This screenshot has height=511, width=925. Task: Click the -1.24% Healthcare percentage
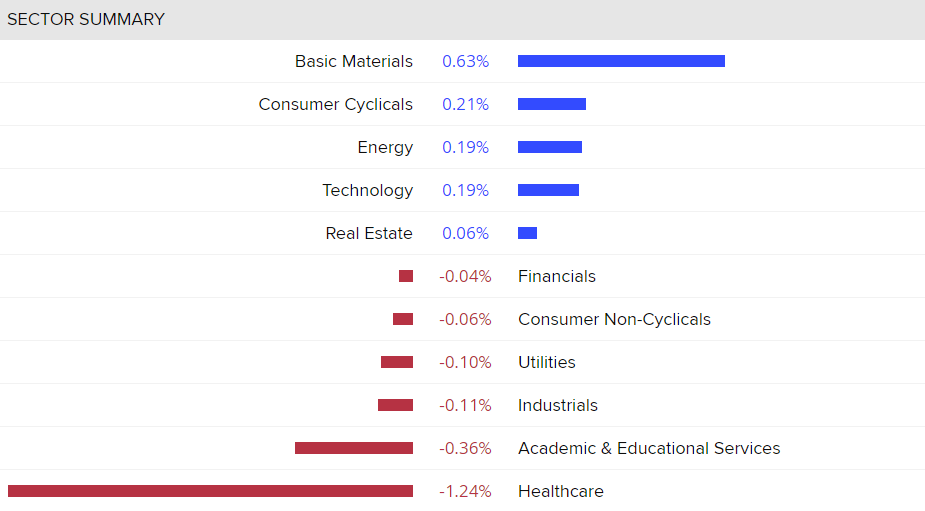465,491
